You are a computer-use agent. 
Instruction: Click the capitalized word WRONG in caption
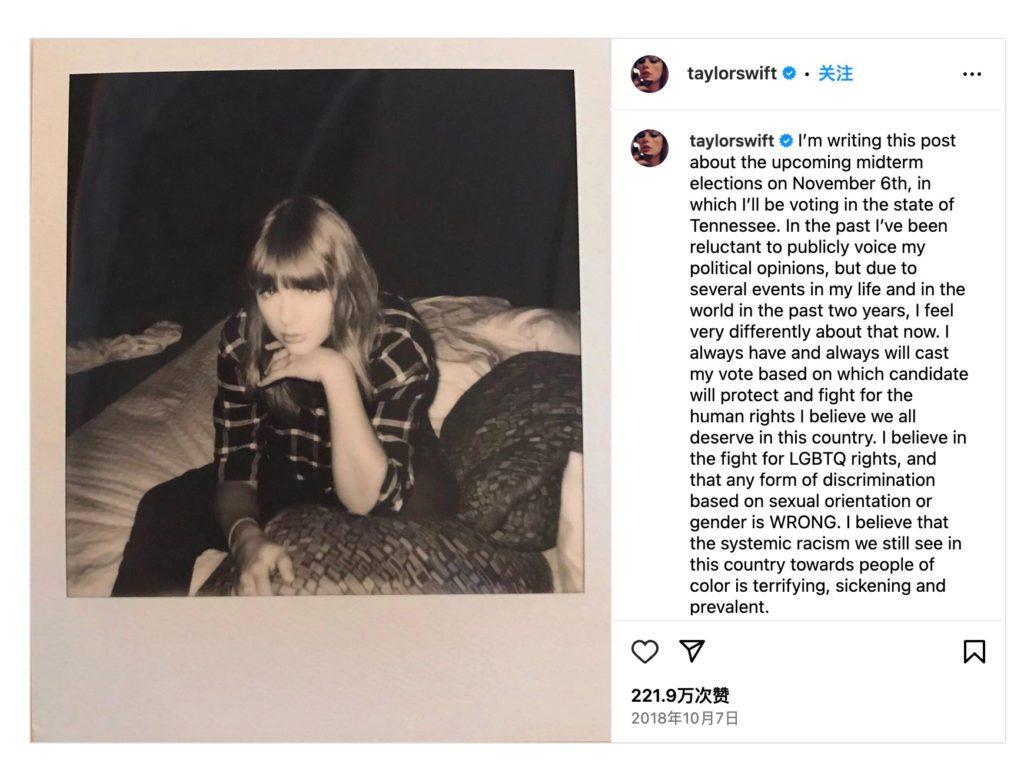pyautogui.click(x=804, y=522)
